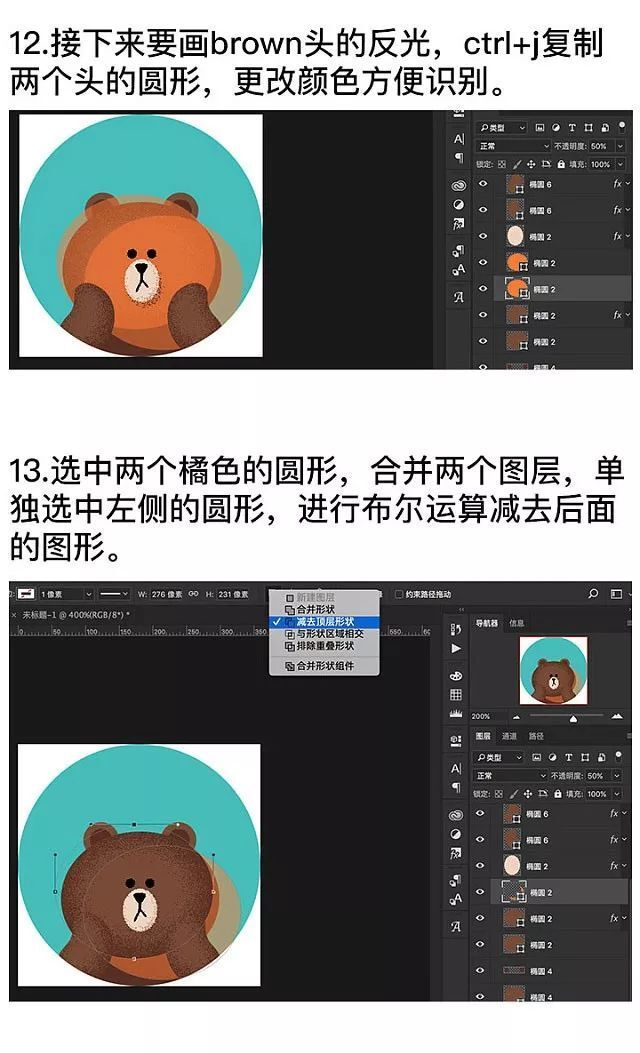
Task: Click shape layer filter icon in step 12 screenshot
Action: [588, 128]
